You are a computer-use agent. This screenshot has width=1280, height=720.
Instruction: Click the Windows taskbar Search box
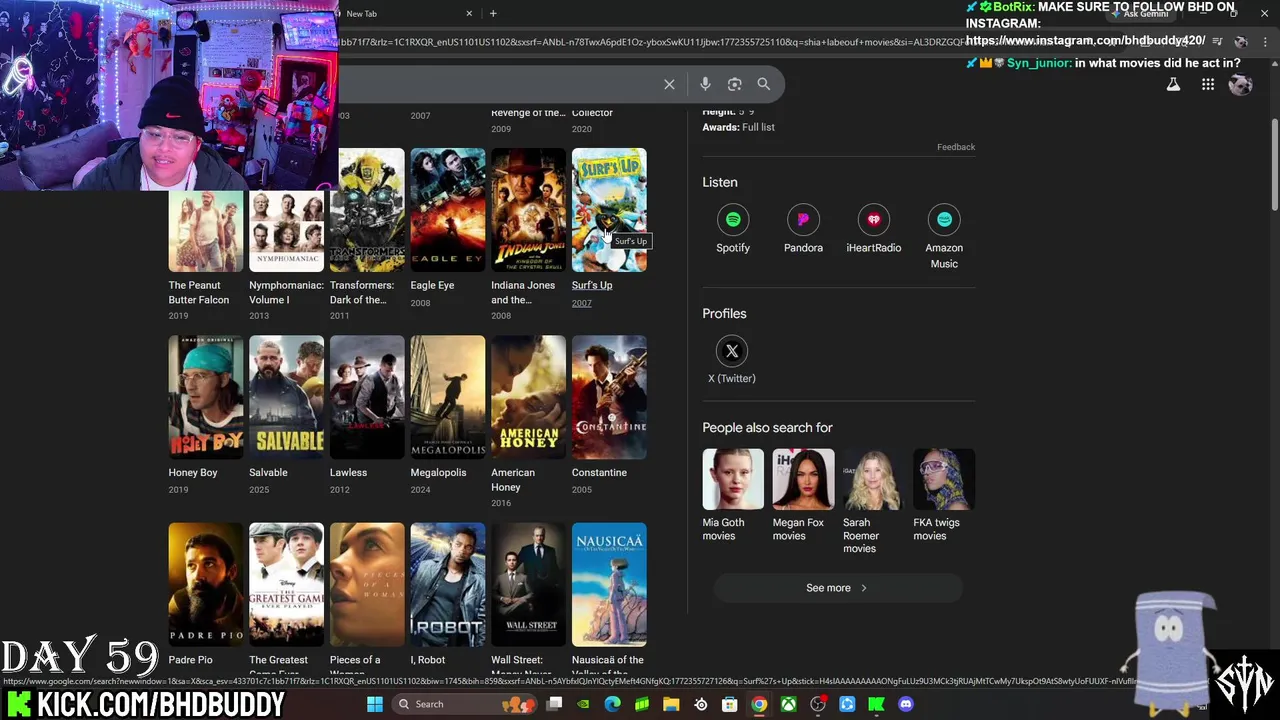pyautogui.click(x=464, y=704)
